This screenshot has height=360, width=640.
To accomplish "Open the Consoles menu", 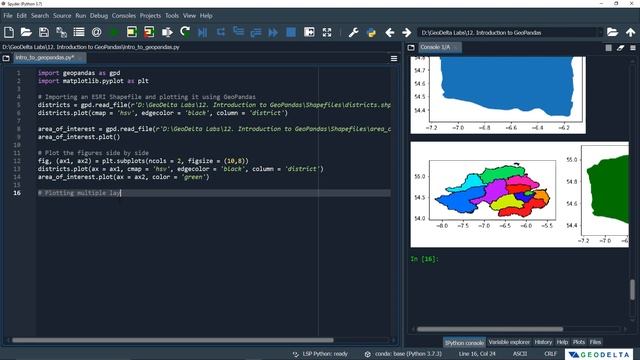I will coord(124,16).
